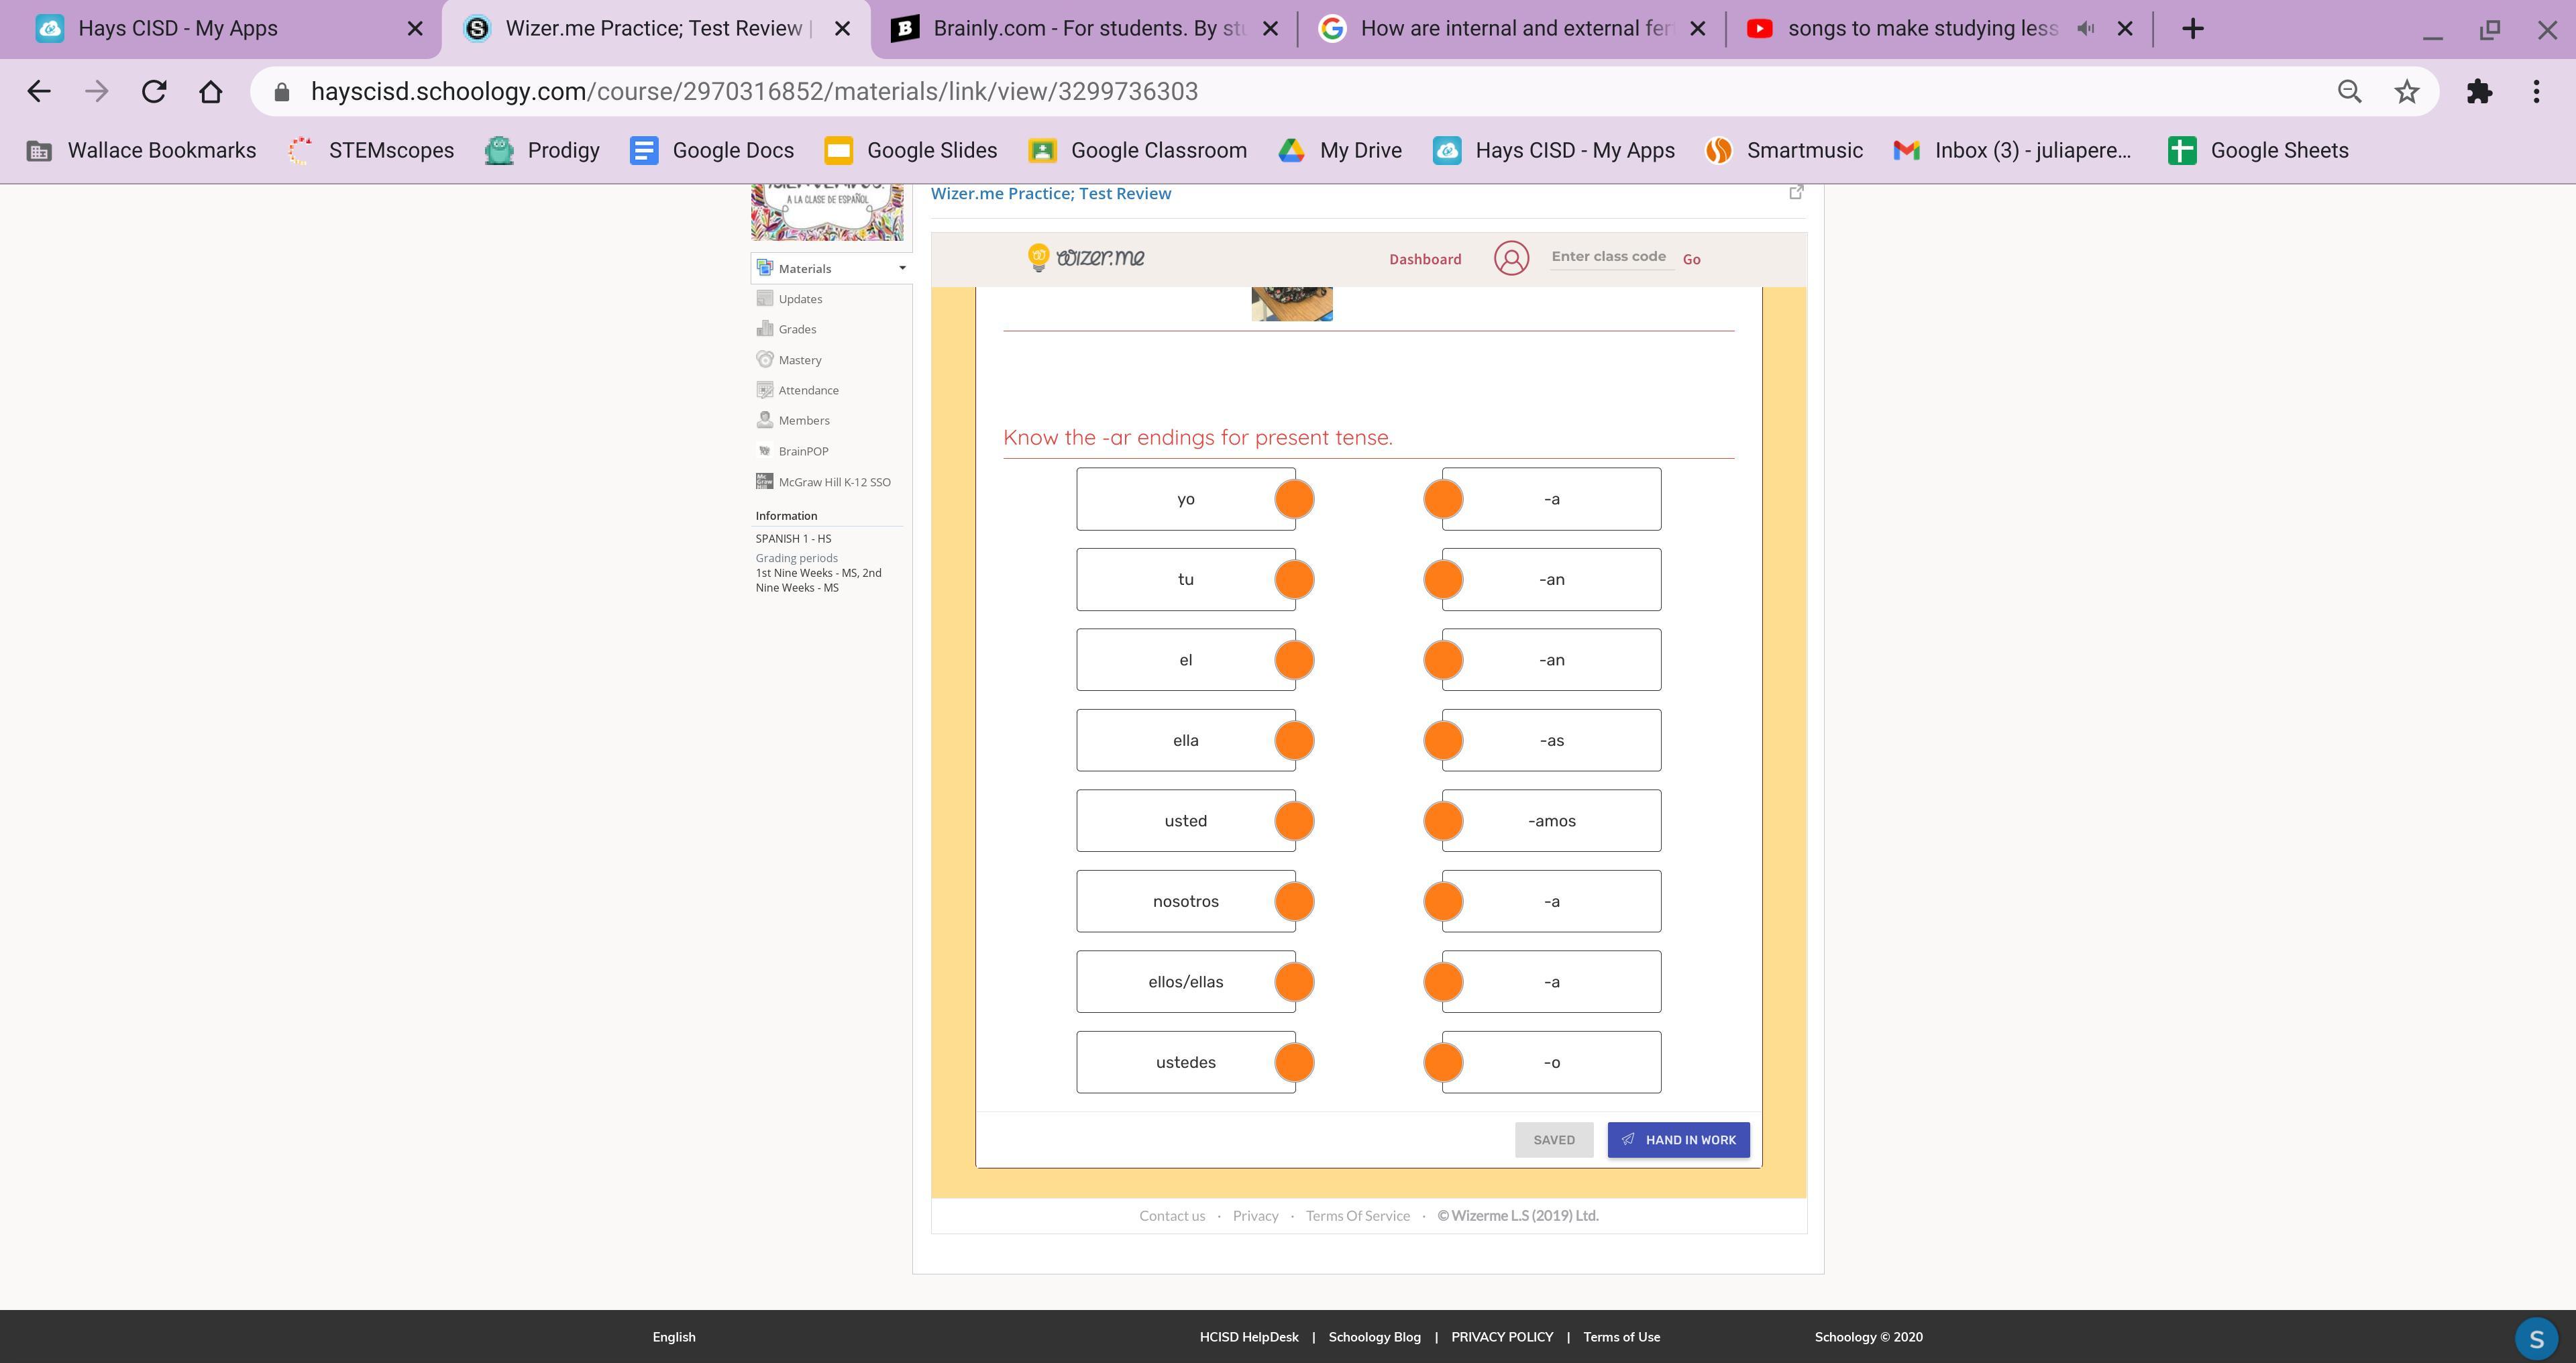Mute the YouTube songs tab audio
This screenshot has width=2576, height=1363.
coord(2085,29)
